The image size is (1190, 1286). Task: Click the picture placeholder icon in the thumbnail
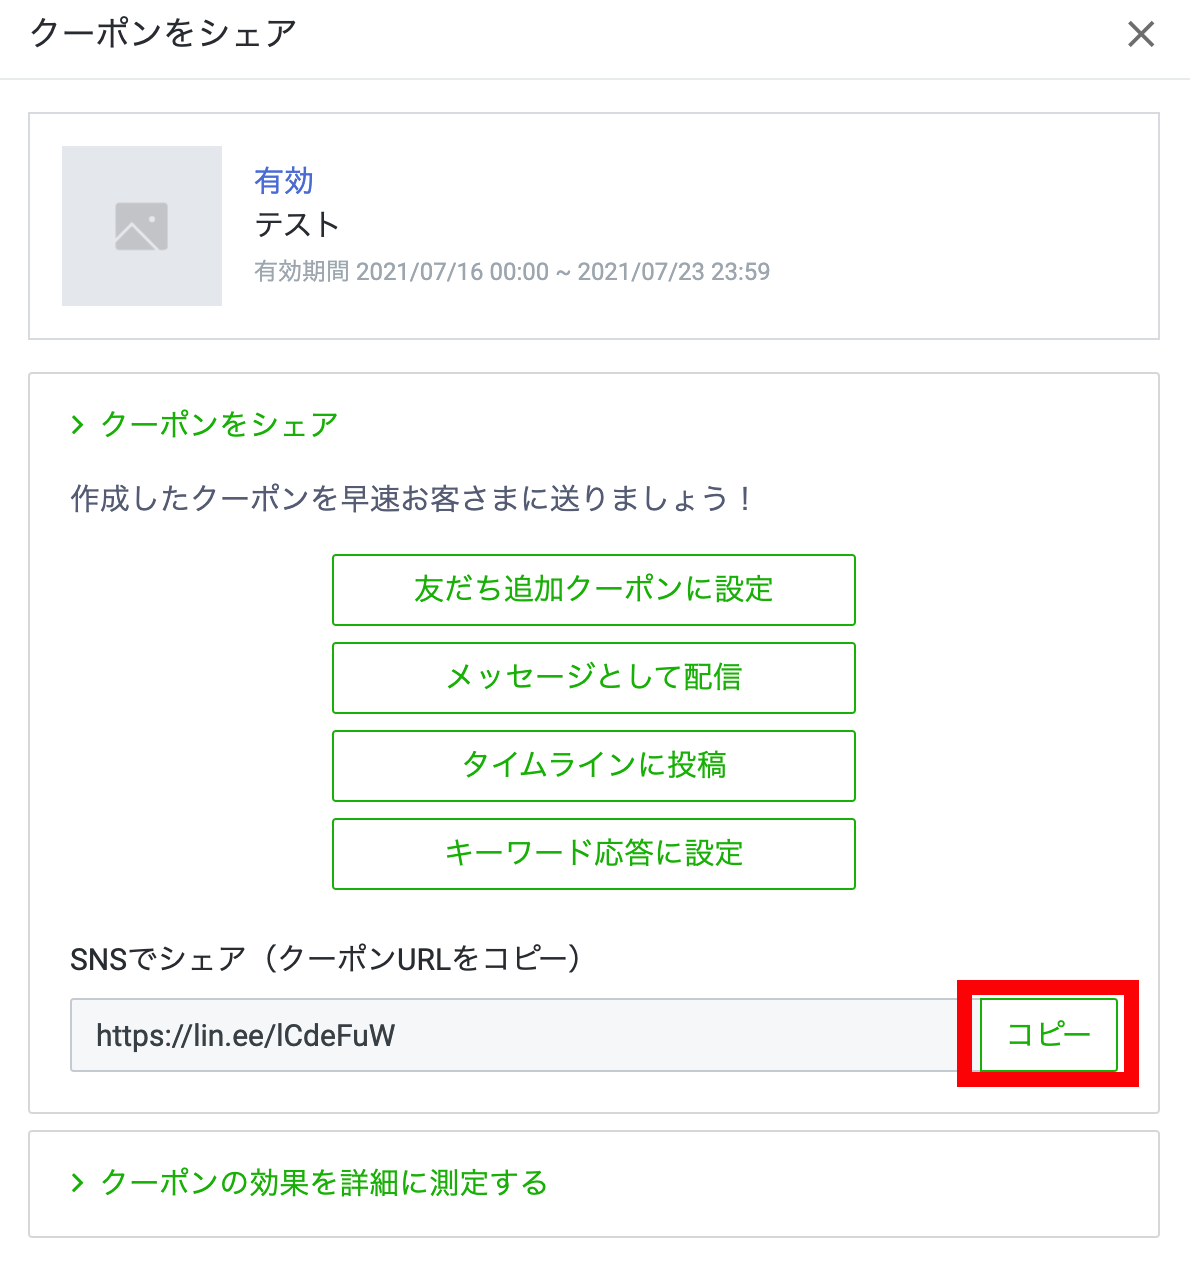(x=141, y=226)
